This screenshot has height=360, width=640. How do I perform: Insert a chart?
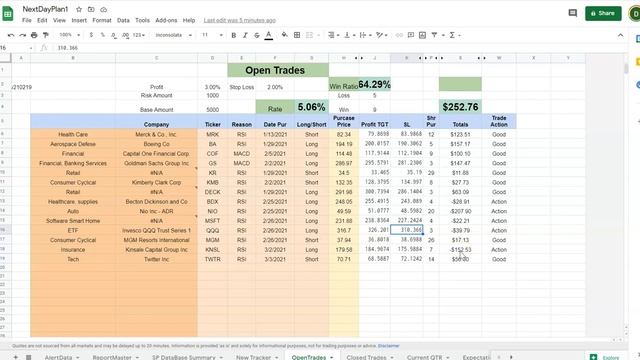[422, 36]
